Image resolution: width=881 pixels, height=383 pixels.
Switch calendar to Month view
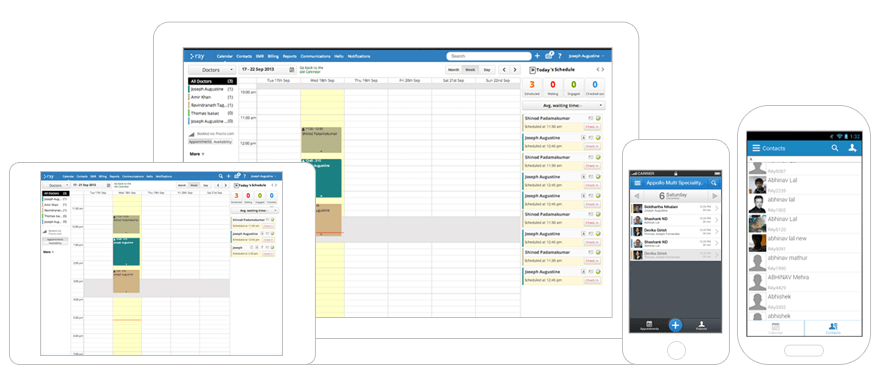click(453, 70)
